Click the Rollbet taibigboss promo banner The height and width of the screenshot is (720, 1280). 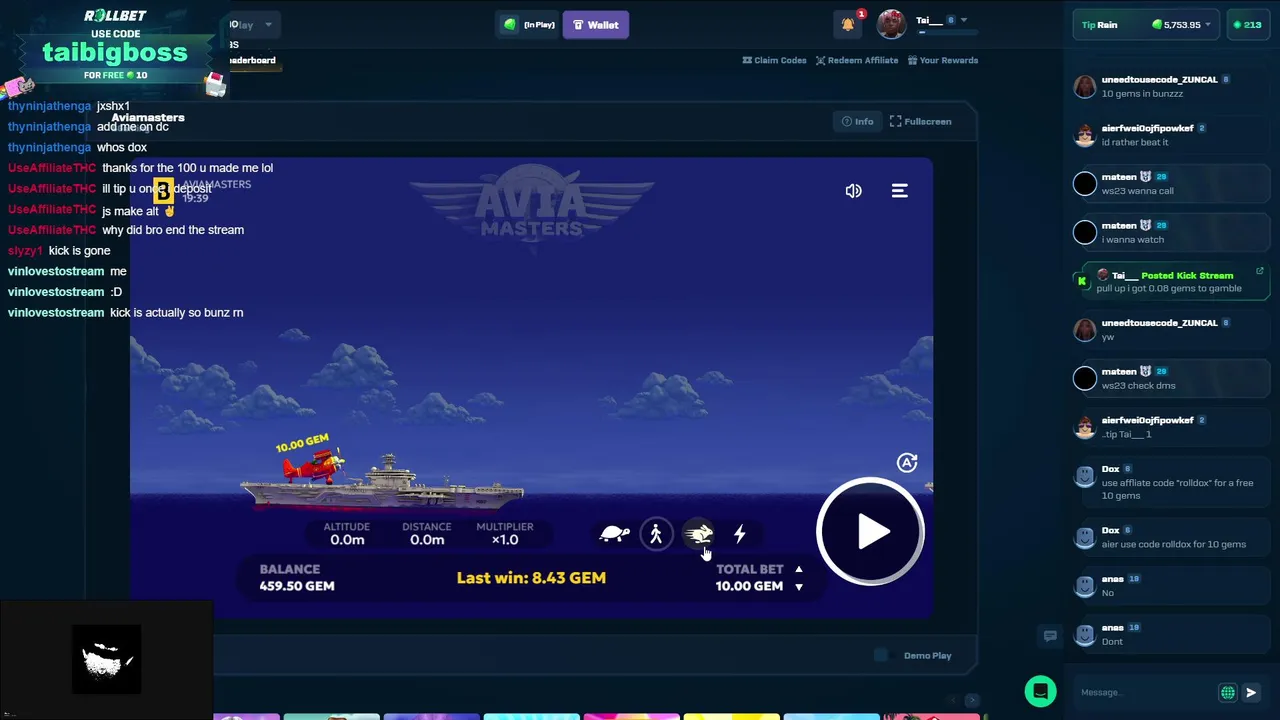pos(115,45)
